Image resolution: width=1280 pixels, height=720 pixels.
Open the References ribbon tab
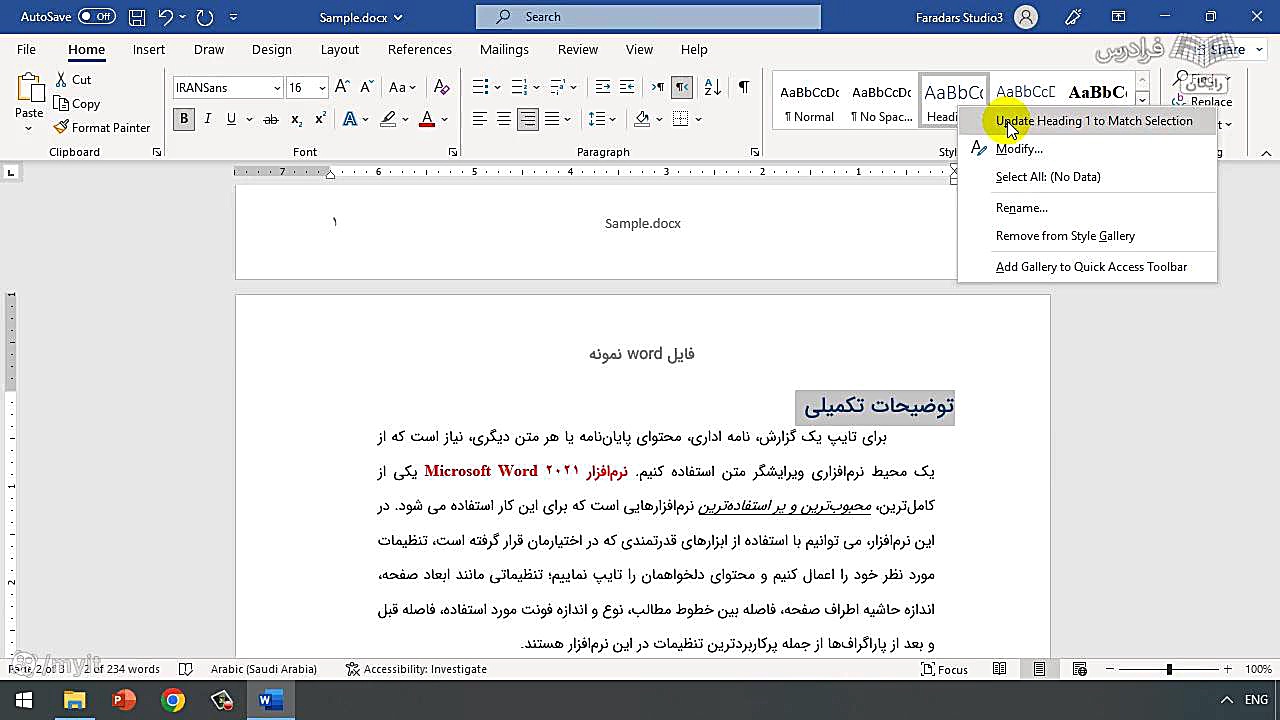[420, 49]
